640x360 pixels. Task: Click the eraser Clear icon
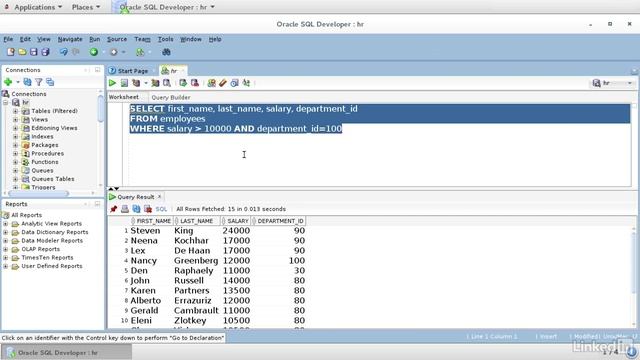coord(222,83)
